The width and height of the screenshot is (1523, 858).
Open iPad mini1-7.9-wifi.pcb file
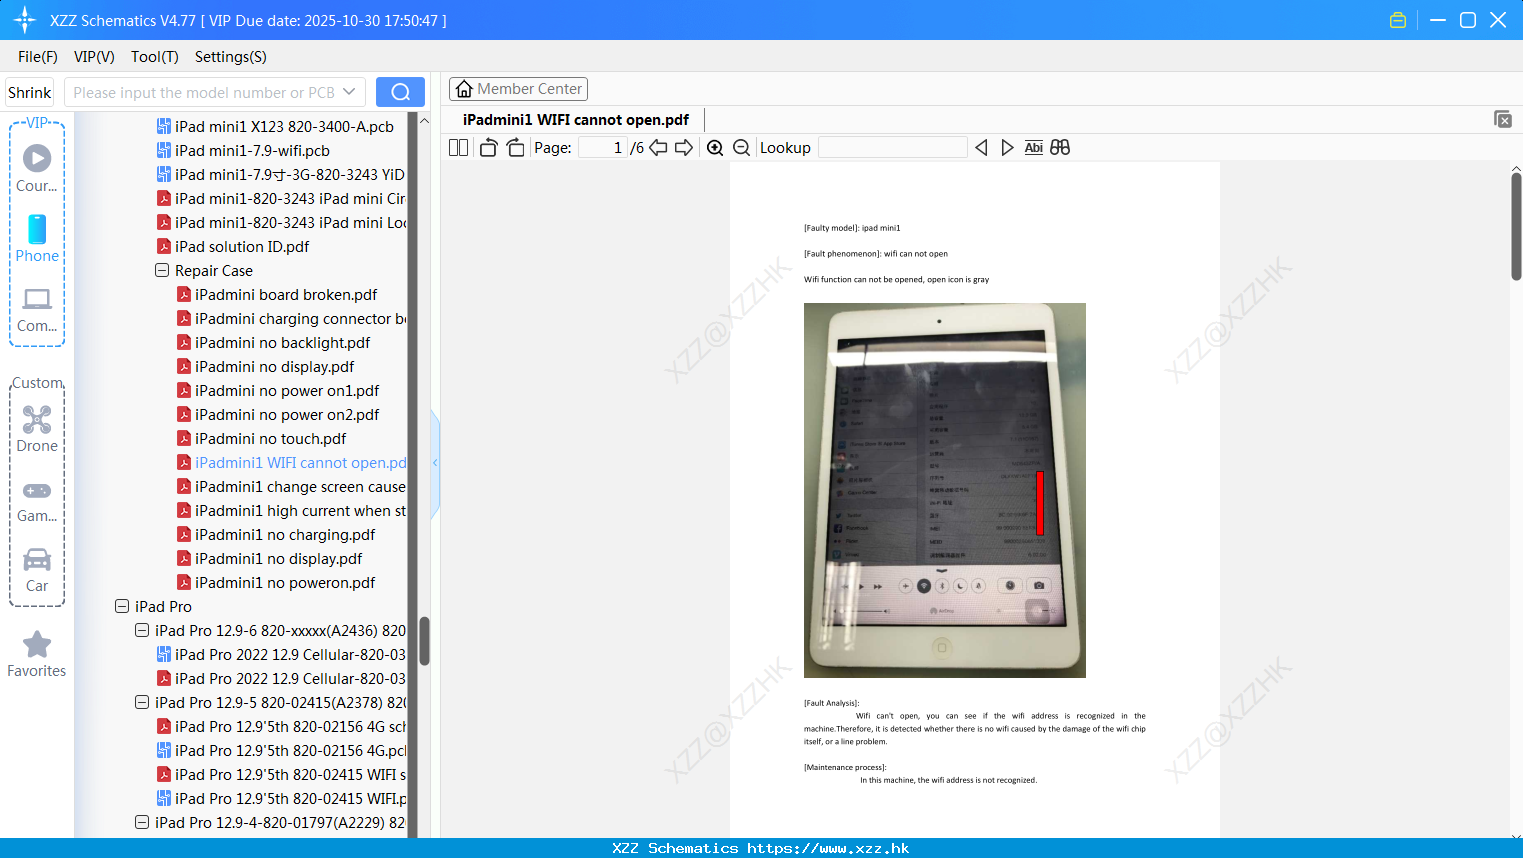pyautogui.click(x=252, y=151)
